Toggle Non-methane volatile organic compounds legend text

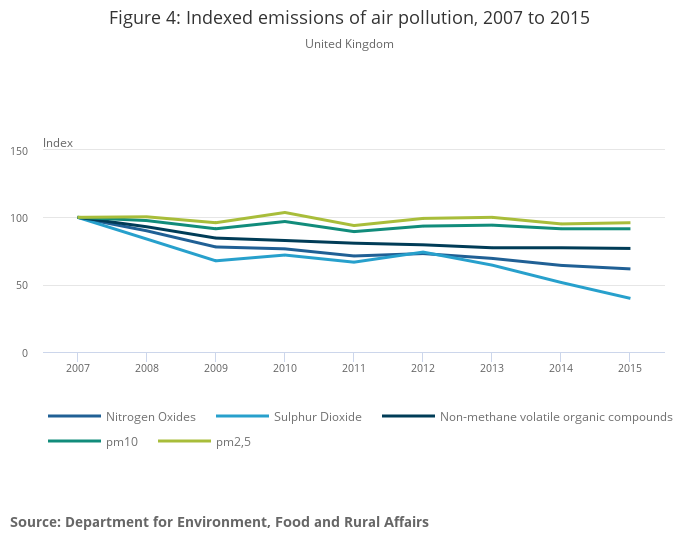[556, 417]
